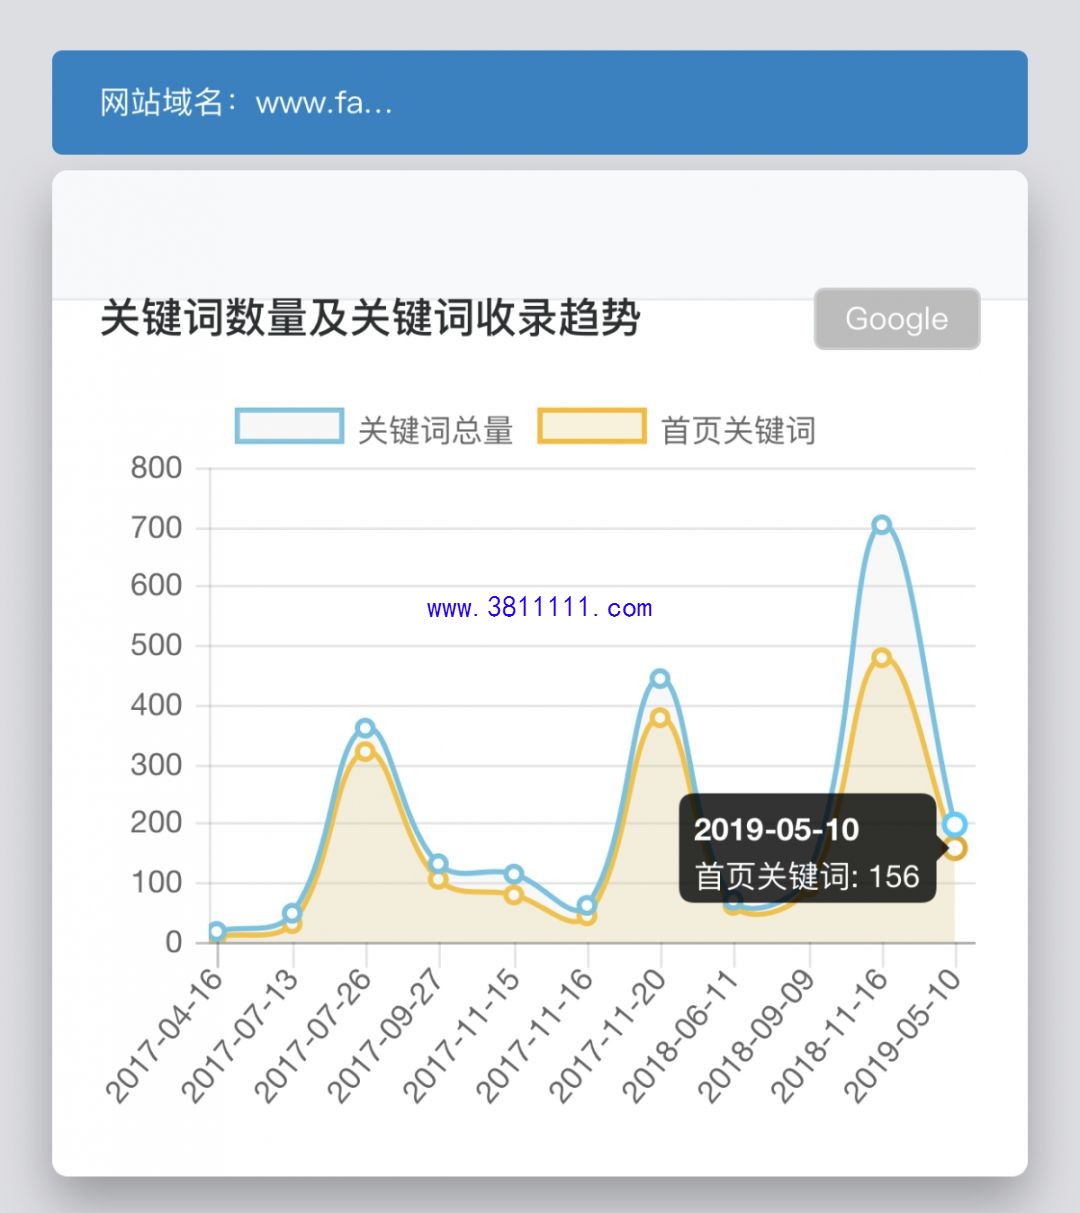The height and width of the screenshot is (1213, 1080).
Task: Select the yellow data point at 2017-07-26
Action: (365, 751)
